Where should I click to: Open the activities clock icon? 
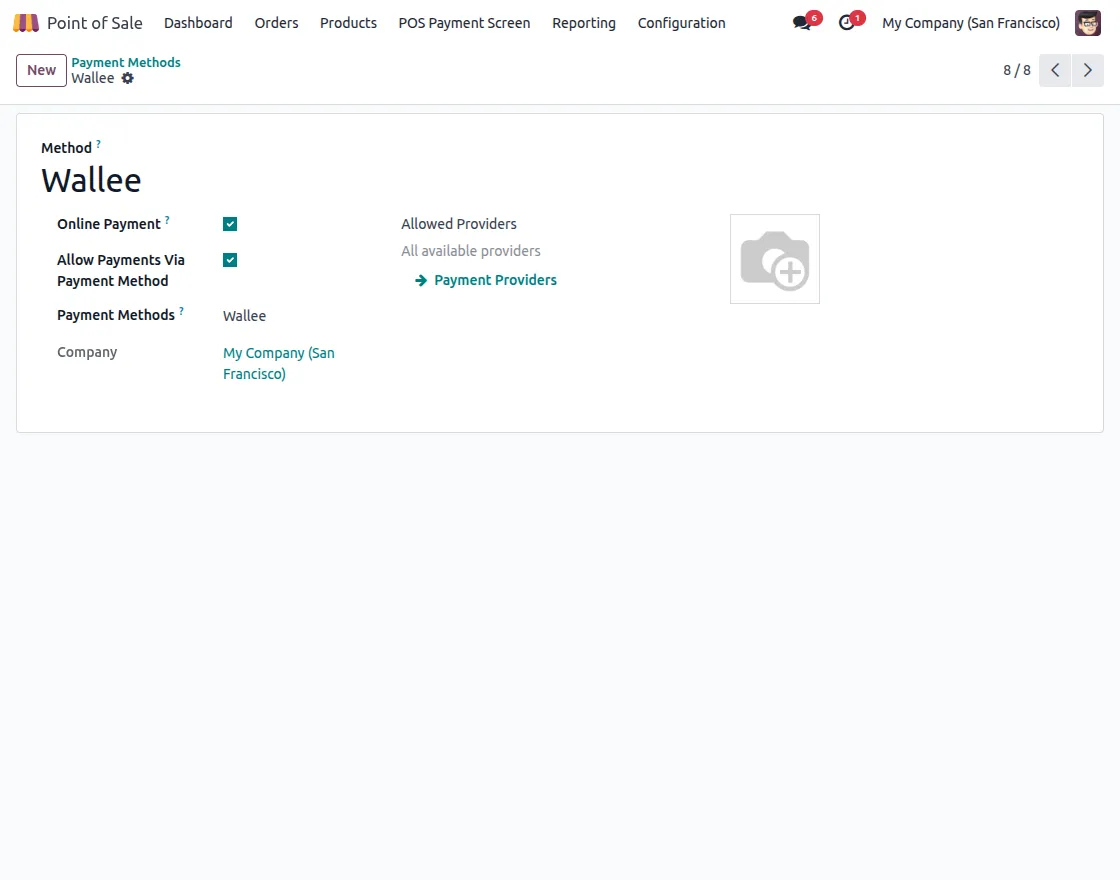[846, 23]
